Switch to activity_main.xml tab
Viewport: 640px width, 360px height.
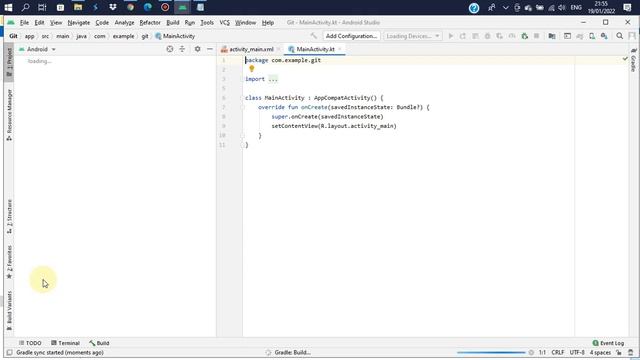coord(251,49)
